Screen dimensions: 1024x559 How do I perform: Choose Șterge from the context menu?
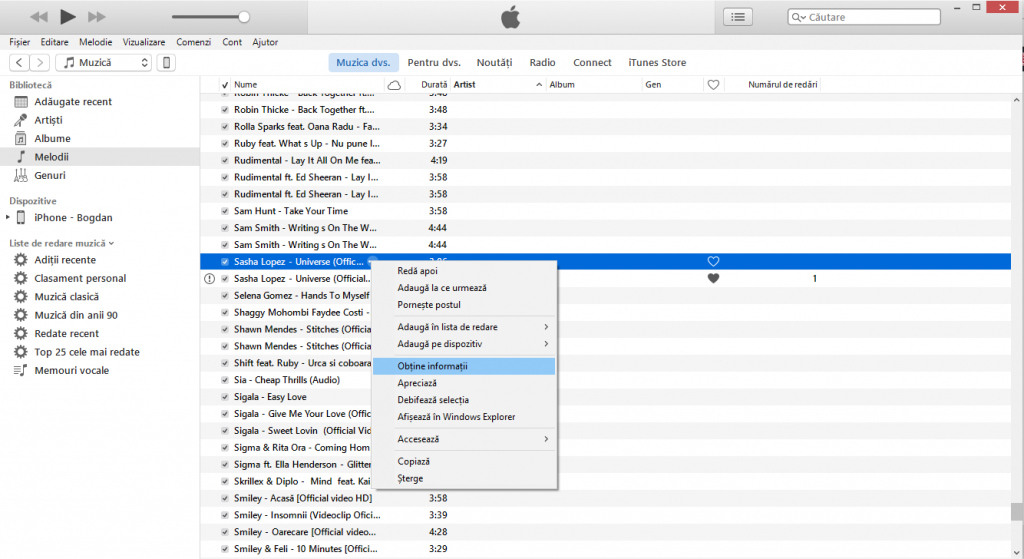(464, 479)
